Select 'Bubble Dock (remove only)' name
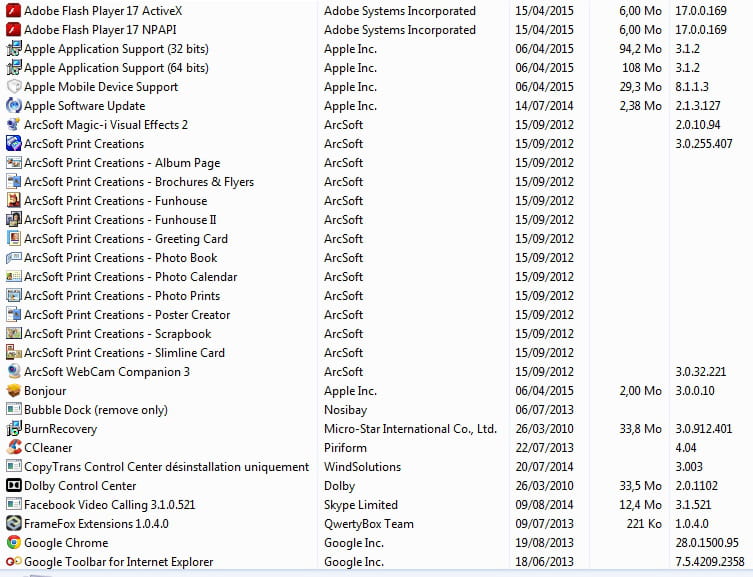The image size is (753, 577). pyautogui.click(x=96, y=410)
